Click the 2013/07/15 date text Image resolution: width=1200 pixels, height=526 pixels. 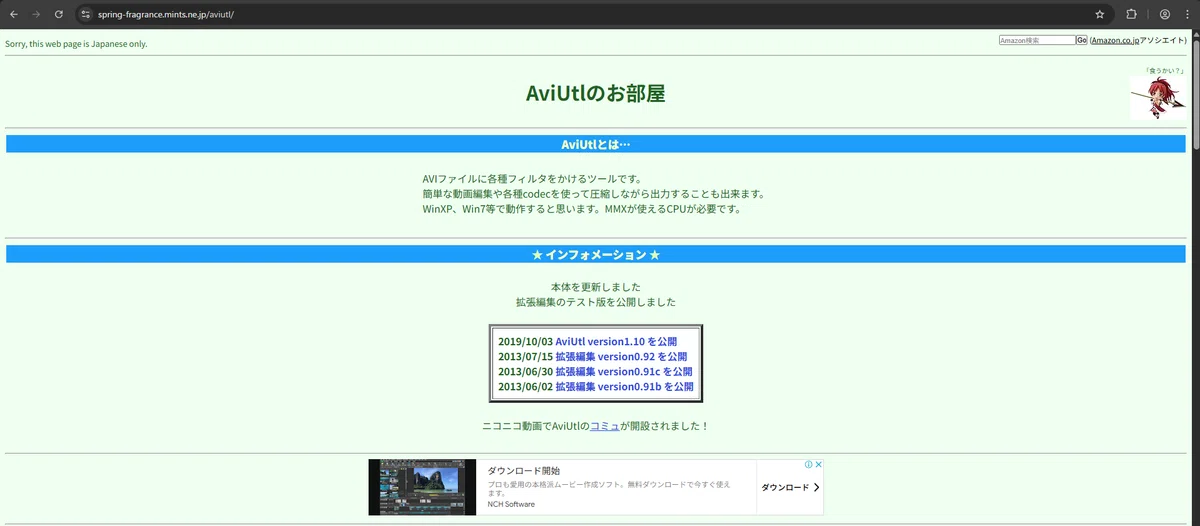[x=525, y=356]
